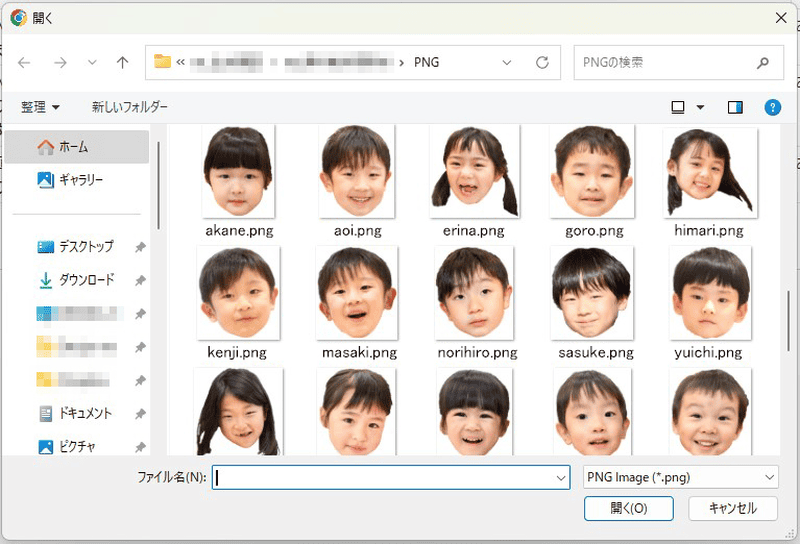Click the Chrome icon in title bar
Viewport: 800px width, 544px height.
pos(18,18)
